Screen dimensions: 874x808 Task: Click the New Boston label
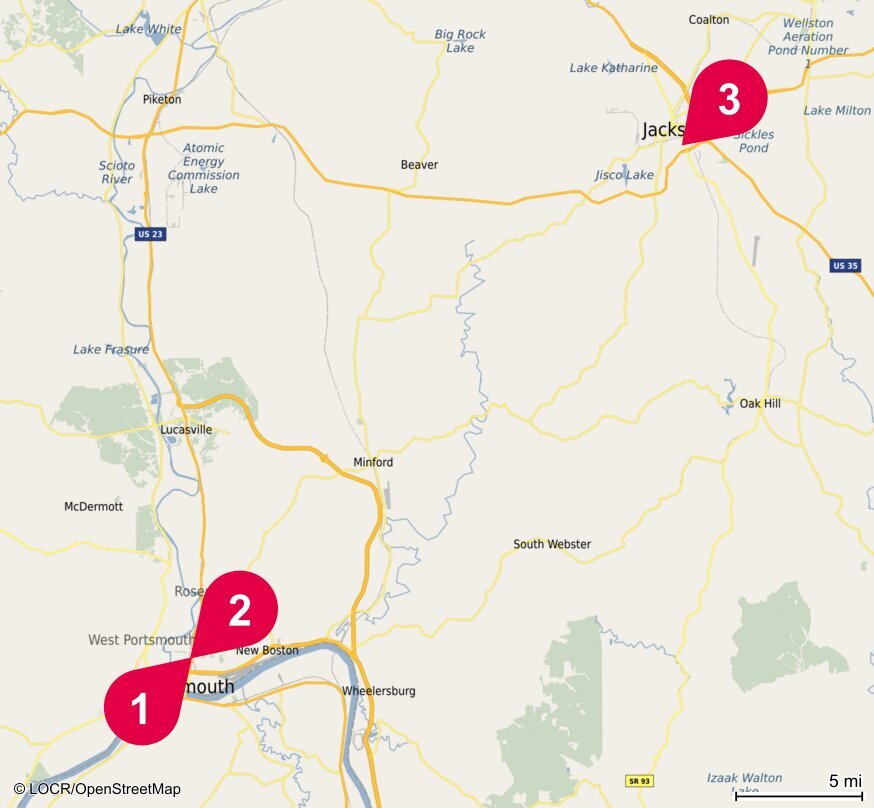pyautogui.click(x=267, y=650)
